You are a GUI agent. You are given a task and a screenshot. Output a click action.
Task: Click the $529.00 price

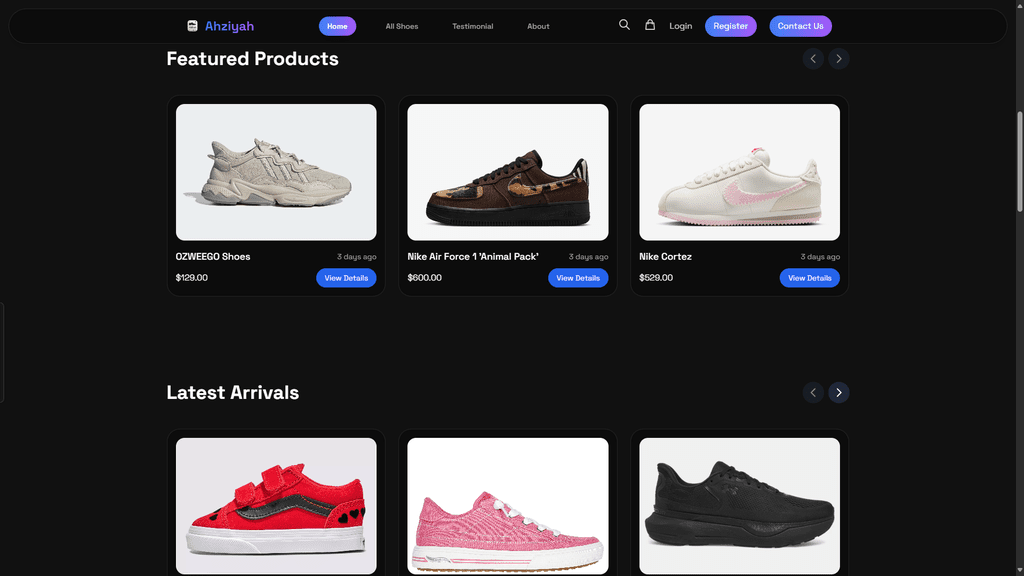[656, 278]
